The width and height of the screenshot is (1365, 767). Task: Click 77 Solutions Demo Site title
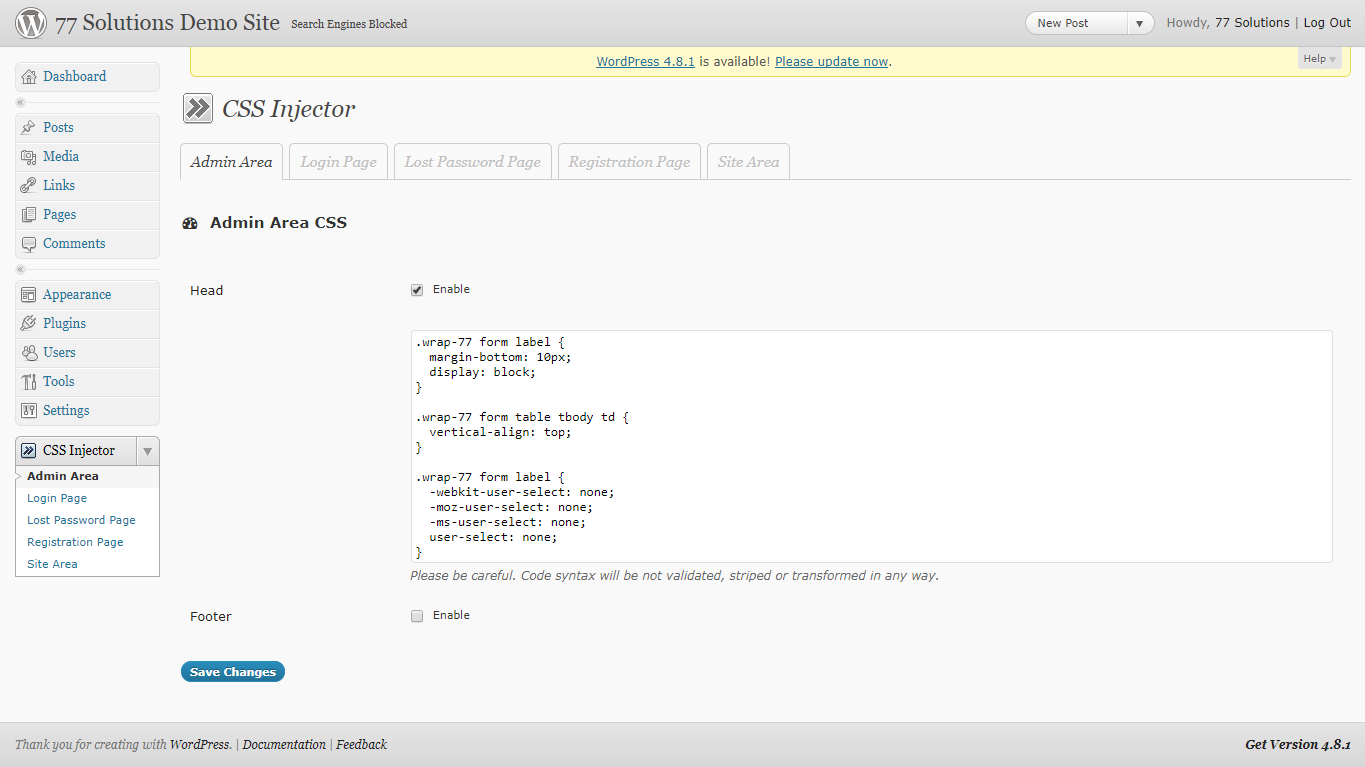click(167, 23)
